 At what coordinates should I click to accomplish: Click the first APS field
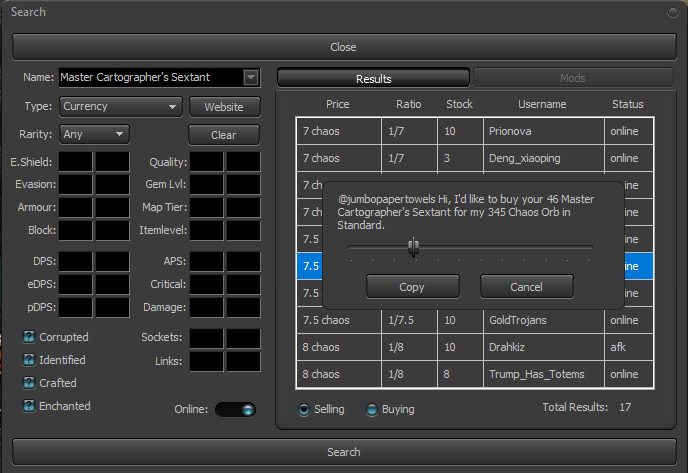[207, 262]
